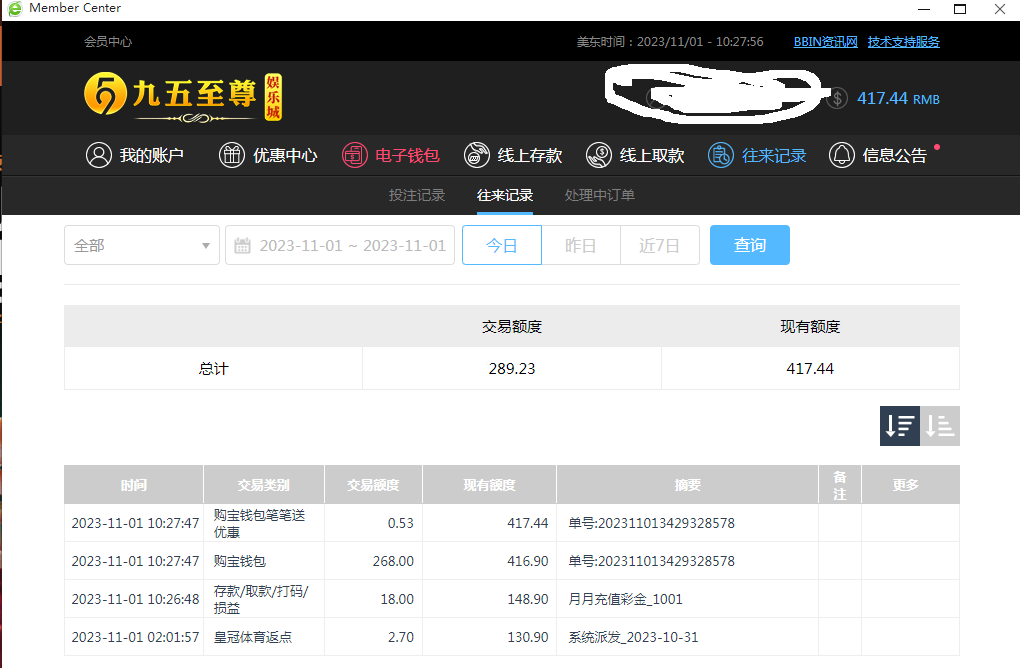Select the 近7日 date filter
The image size is (1020, 668).
pyautogui.click(x=659, y=245)
